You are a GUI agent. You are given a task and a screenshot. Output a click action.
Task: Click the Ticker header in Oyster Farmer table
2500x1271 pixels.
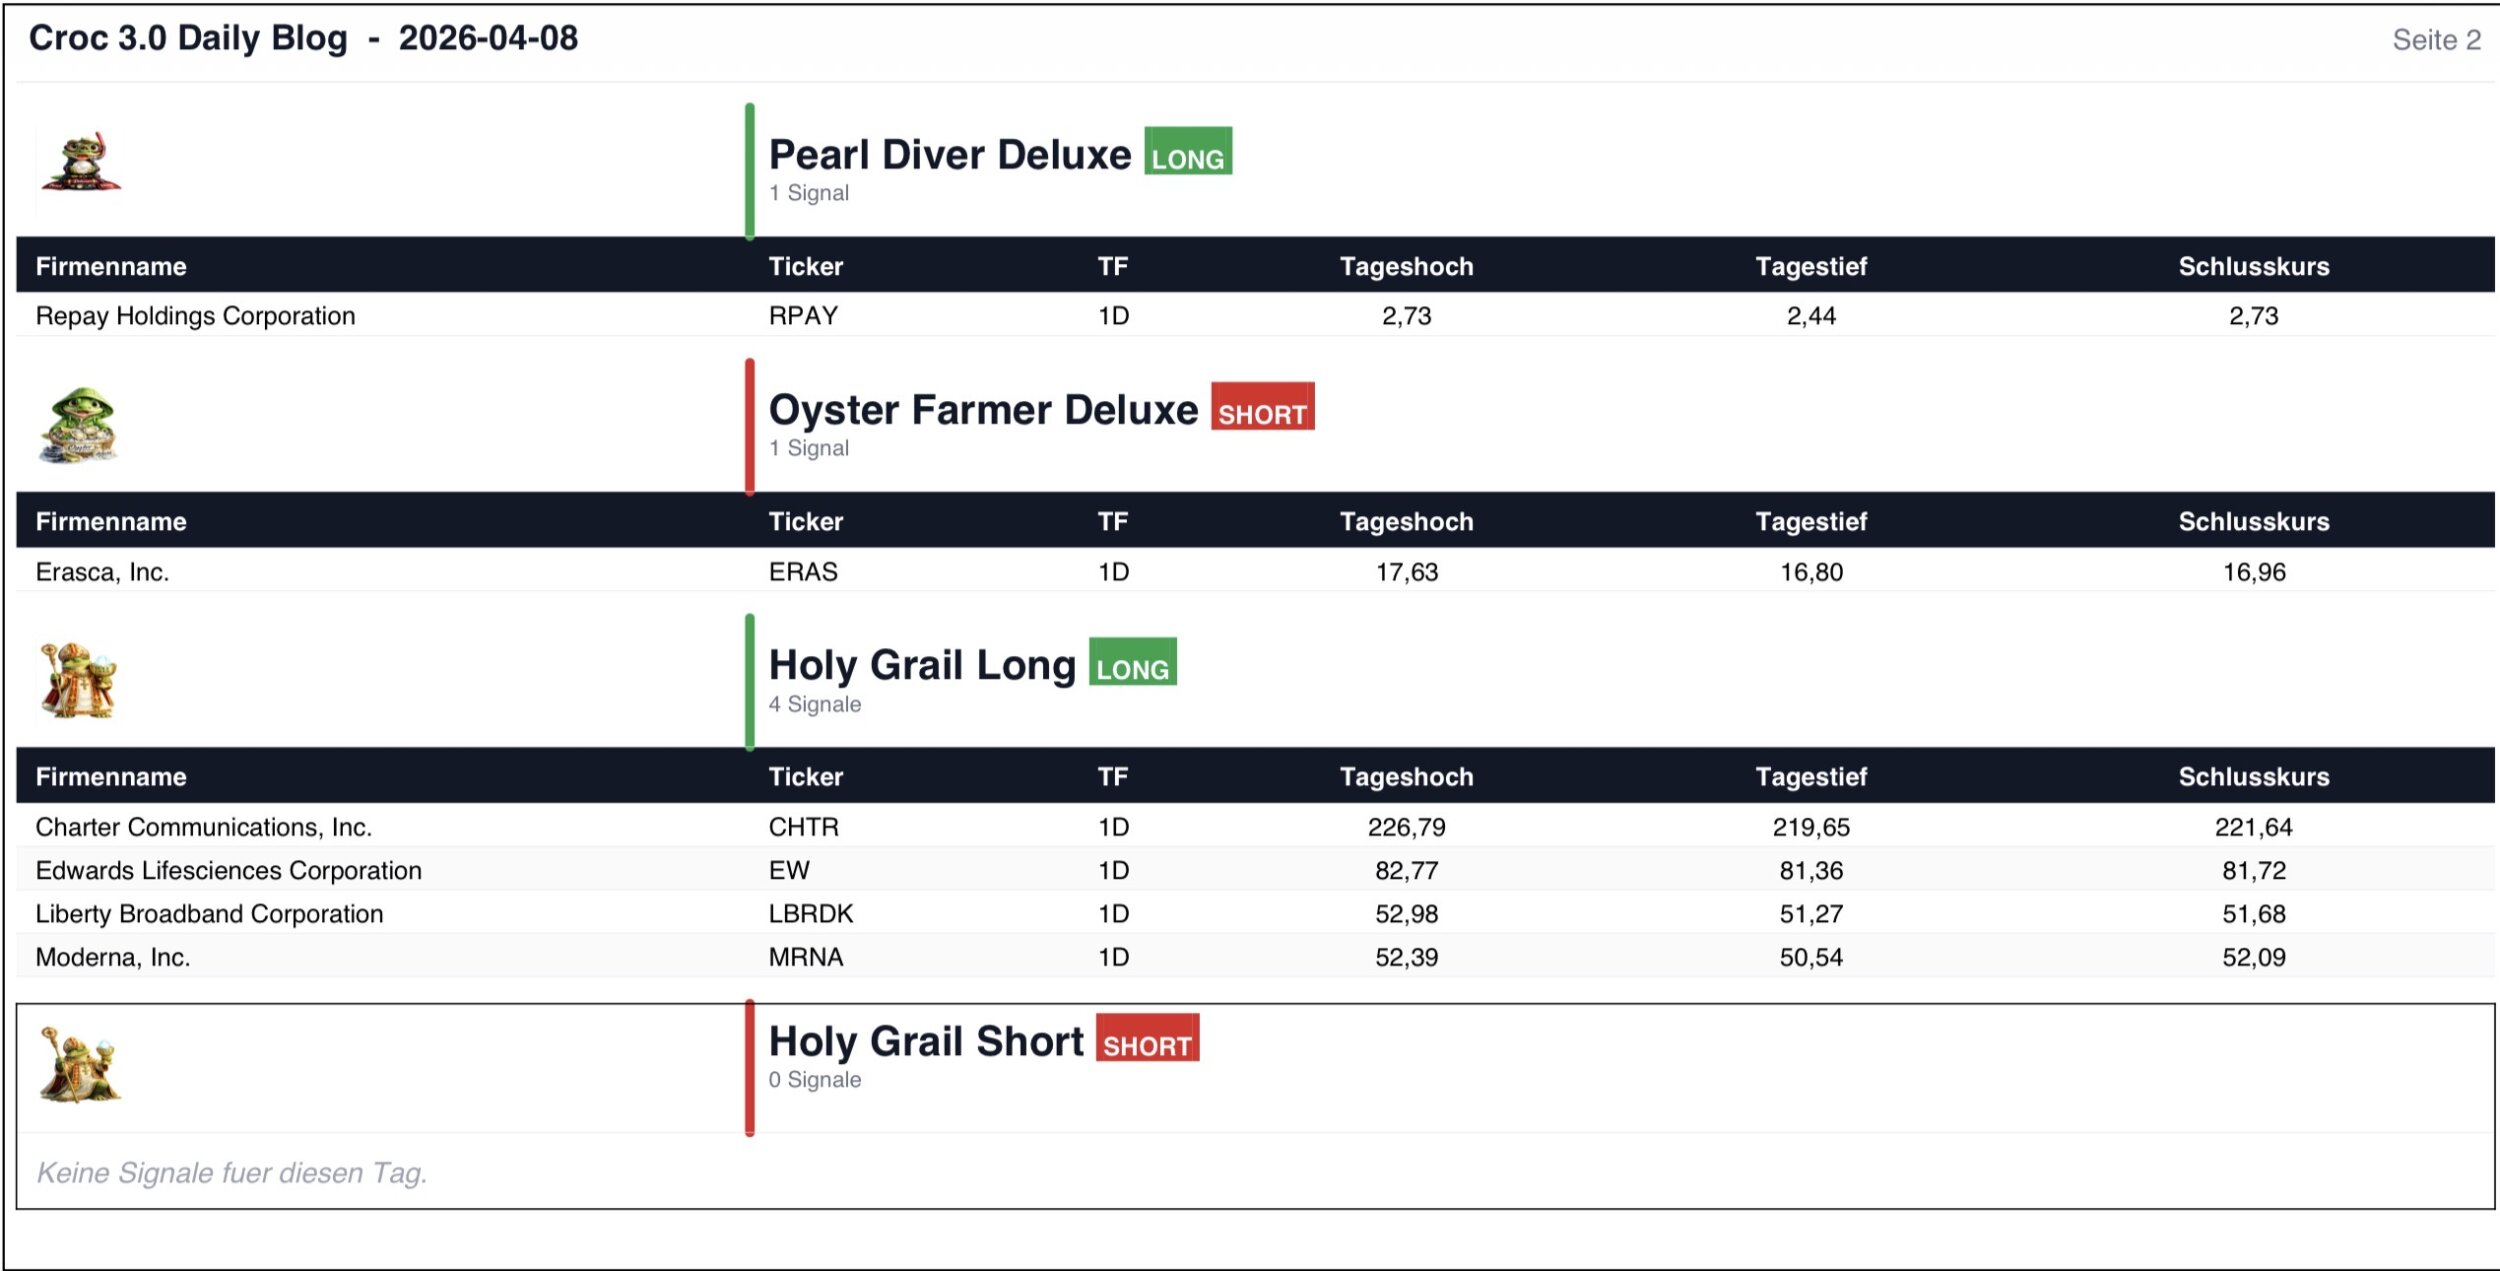[x=805, y=522]
